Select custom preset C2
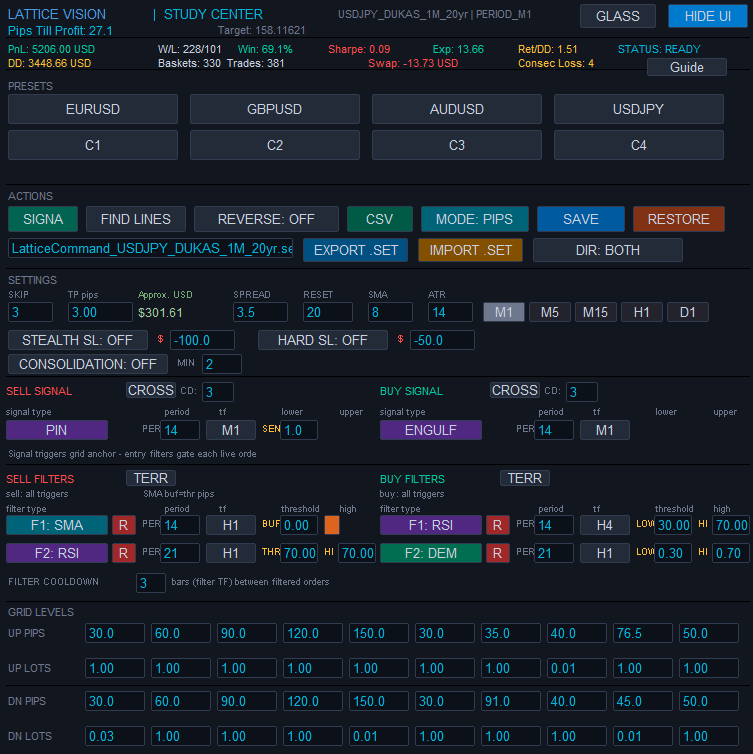This screenshot has width=753, height=754. tap(275, 145)
